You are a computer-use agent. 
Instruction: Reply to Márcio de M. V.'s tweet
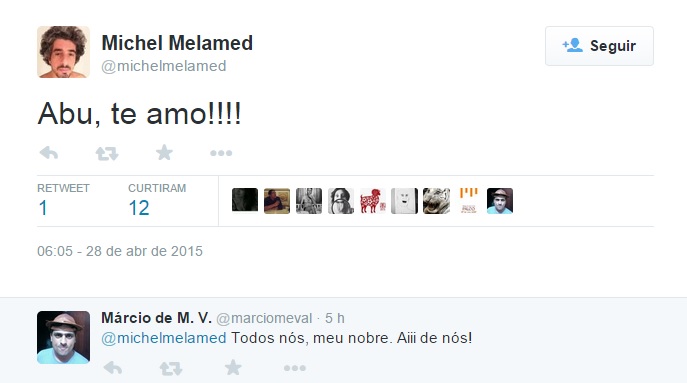coord(113,368)
